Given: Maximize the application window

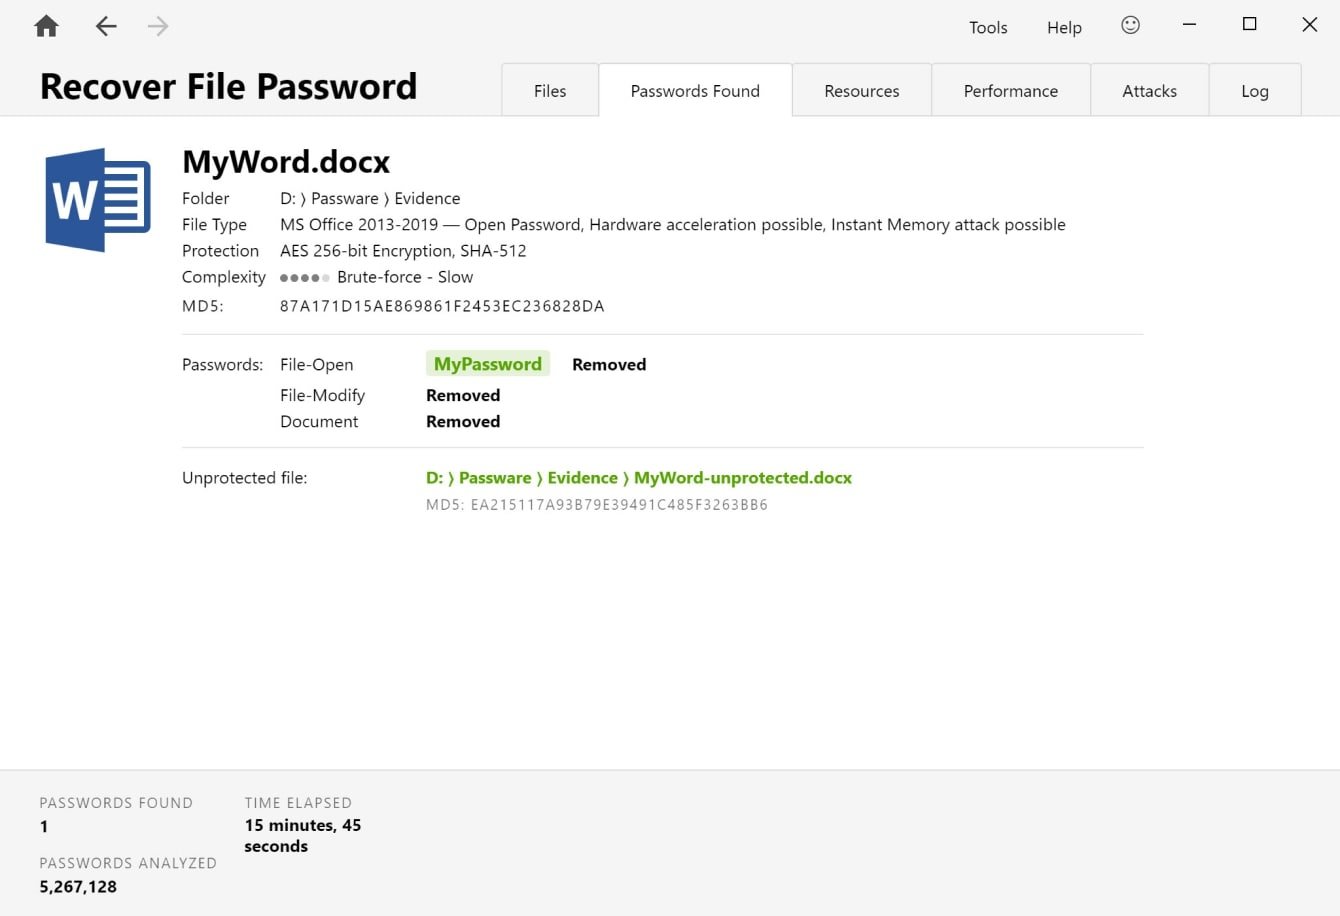Looking at the screenshot, I should pos(1249,25).
